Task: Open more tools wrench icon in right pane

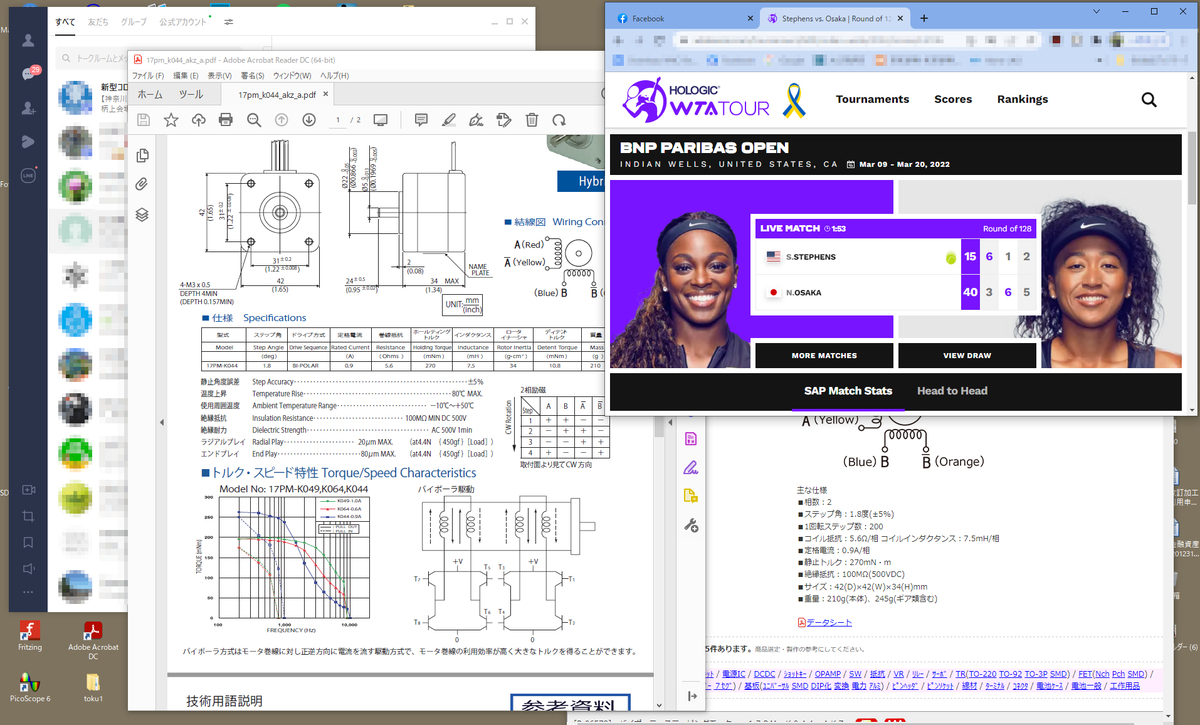Action: click(690, 525)
